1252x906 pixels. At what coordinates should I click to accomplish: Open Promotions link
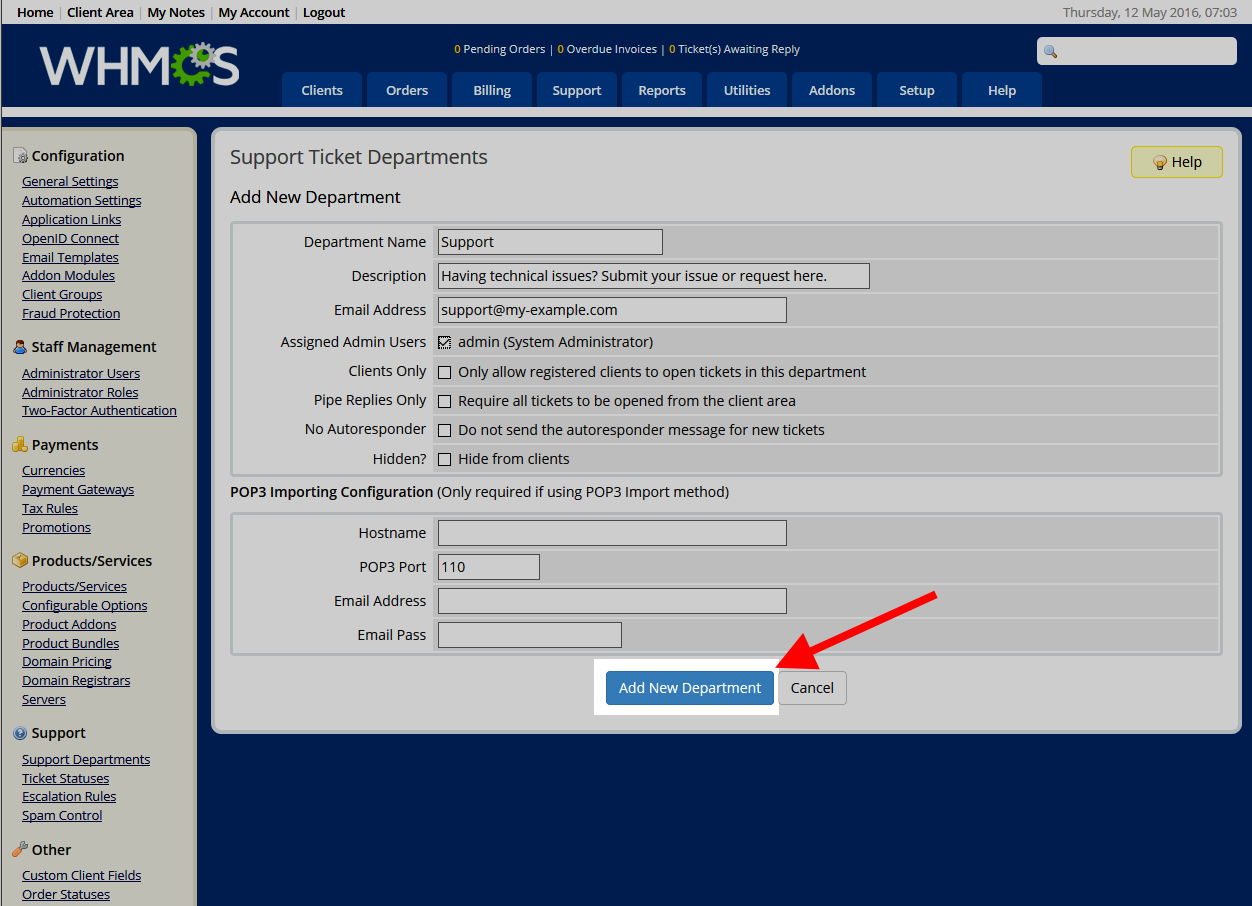(56, 528)
